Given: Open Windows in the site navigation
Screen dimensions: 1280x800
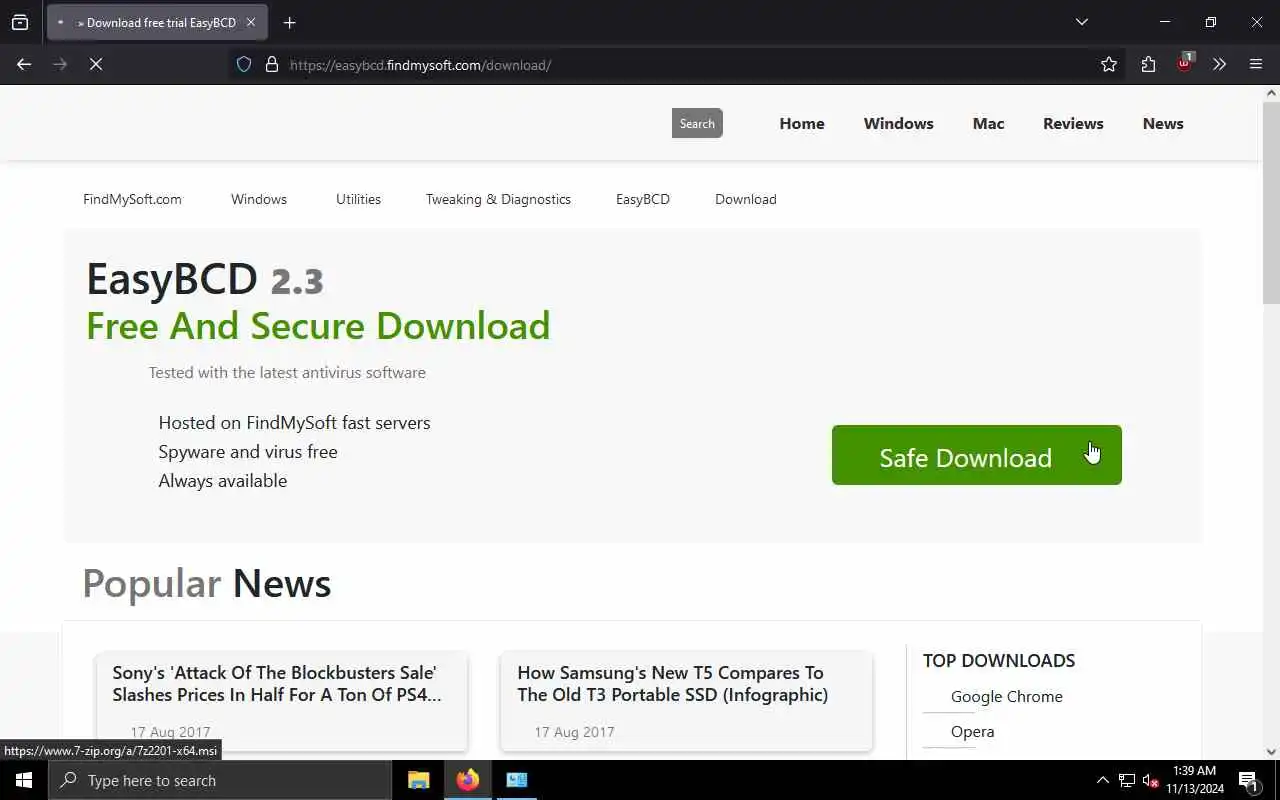Looking at the screenshot, I should click(x=898, y=123).
